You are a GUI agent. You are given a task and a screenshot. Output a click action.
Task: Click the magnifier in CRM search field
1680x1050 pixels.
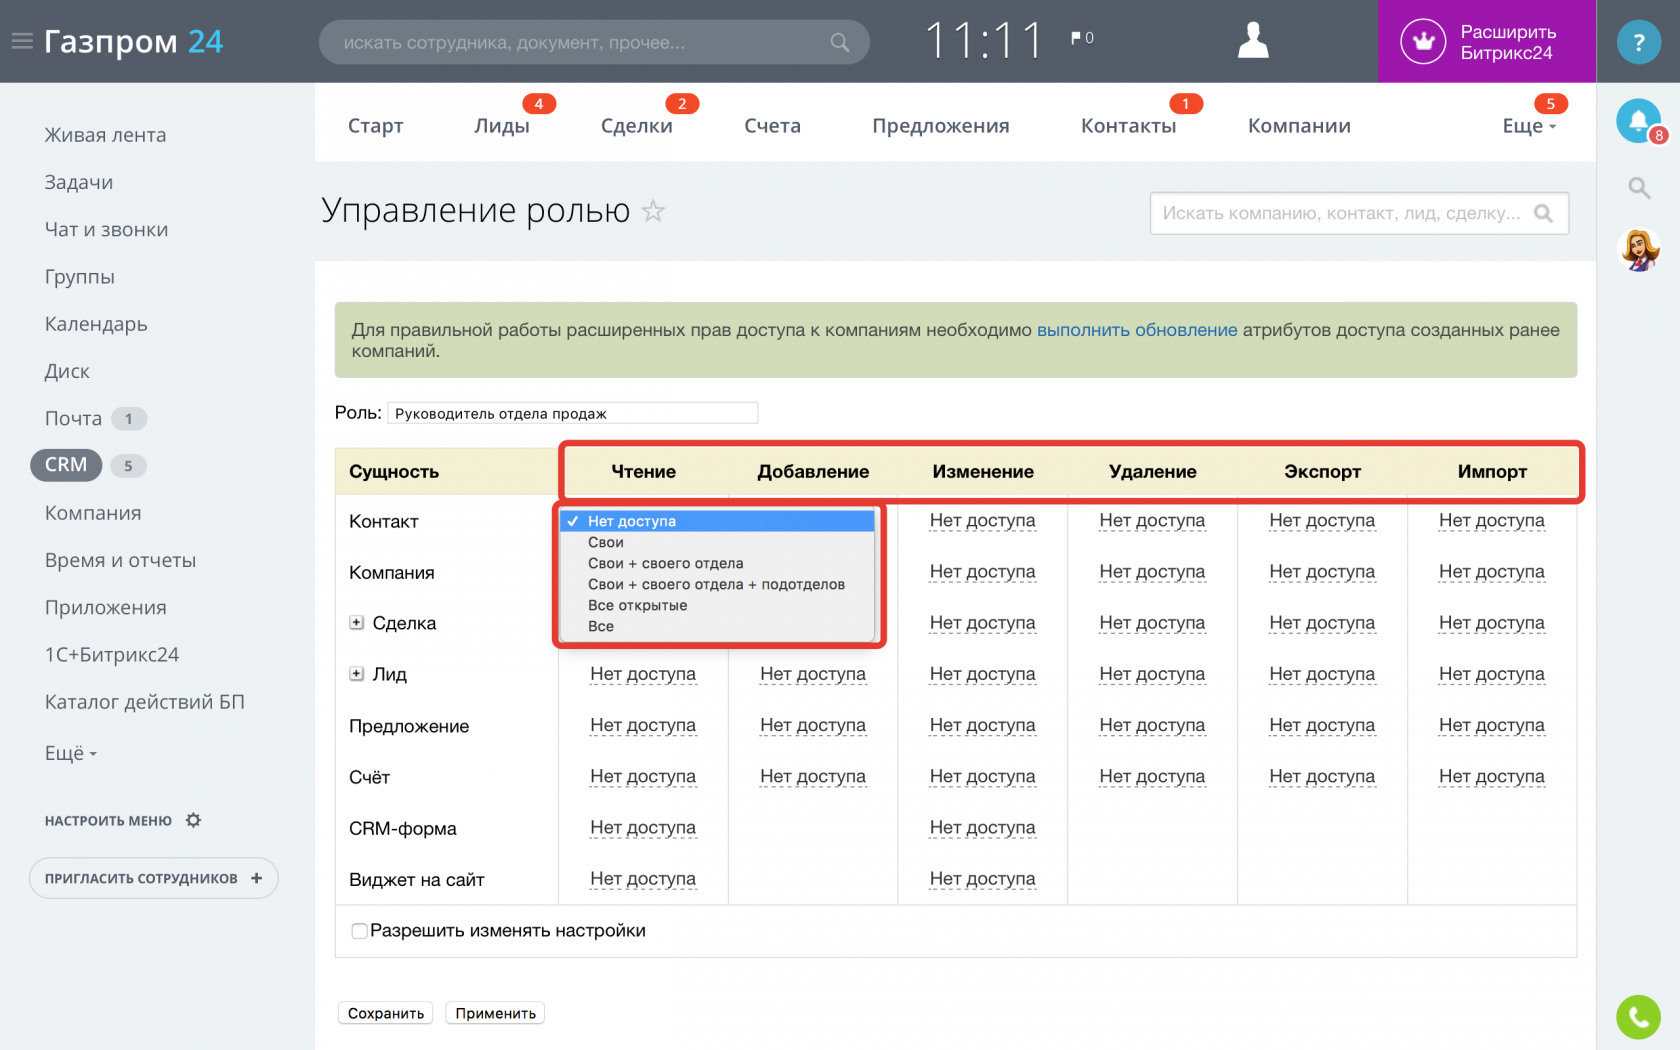1543,213
